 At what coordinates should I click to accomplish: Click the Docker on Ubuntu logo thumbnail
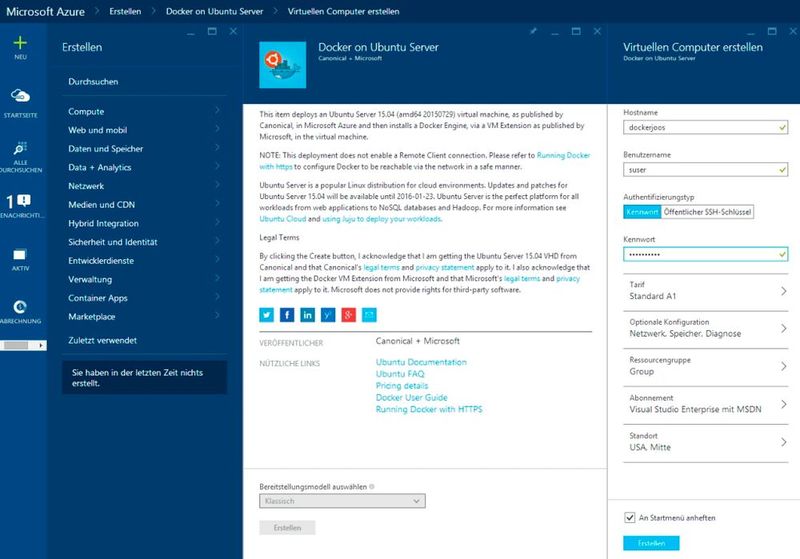283,65
